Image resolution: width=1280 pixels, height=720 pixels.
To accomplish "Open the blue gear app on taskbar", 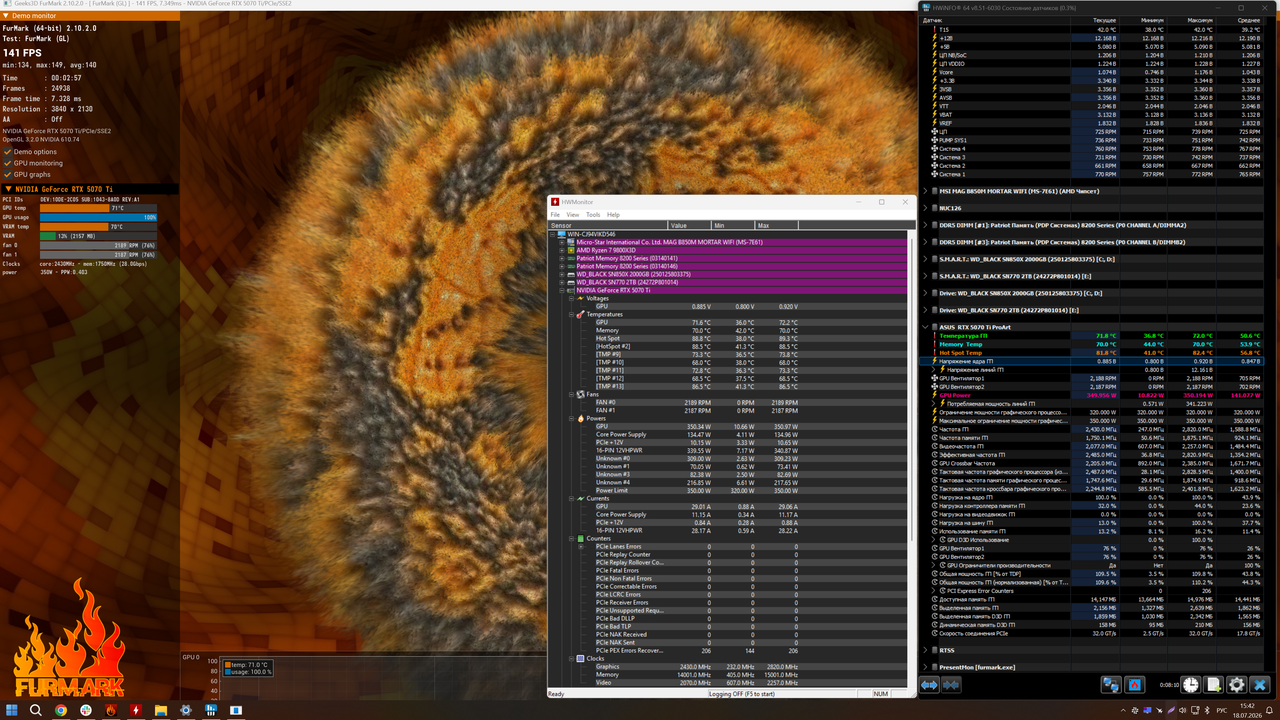I will [x=185, y=710].
